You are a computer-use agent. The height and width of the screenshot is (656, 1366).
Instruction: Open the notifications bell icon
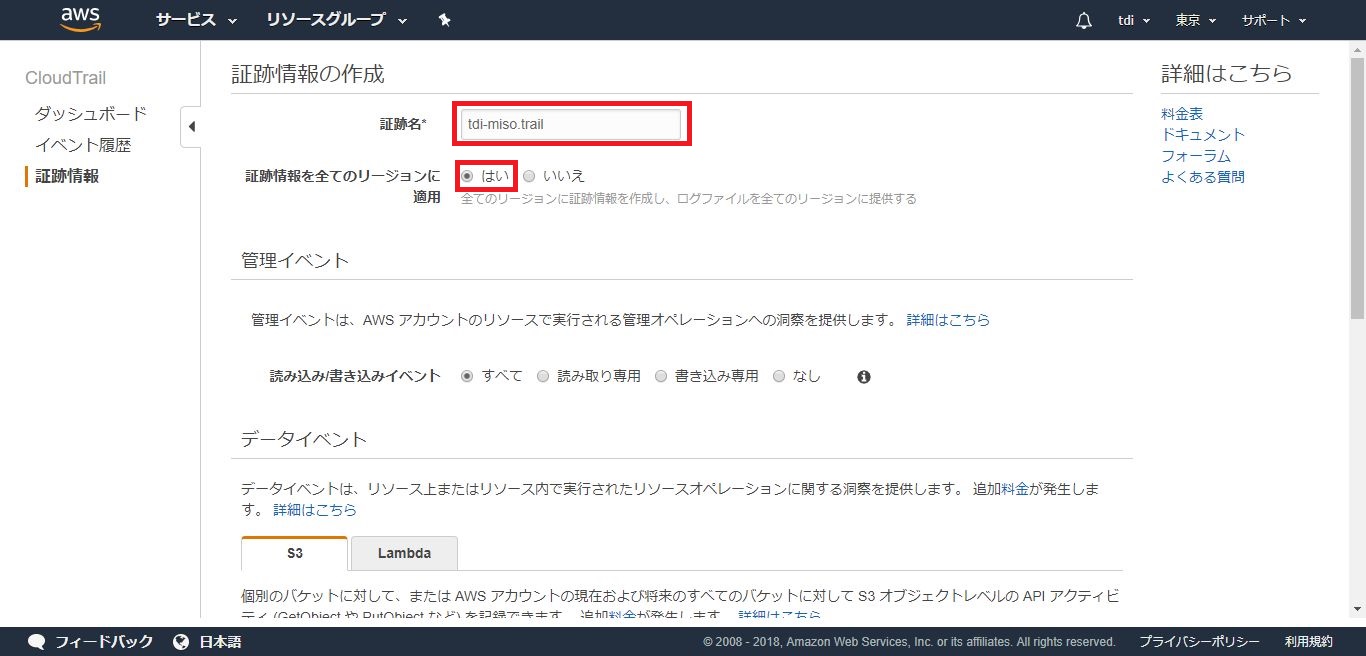point(1083,21)
